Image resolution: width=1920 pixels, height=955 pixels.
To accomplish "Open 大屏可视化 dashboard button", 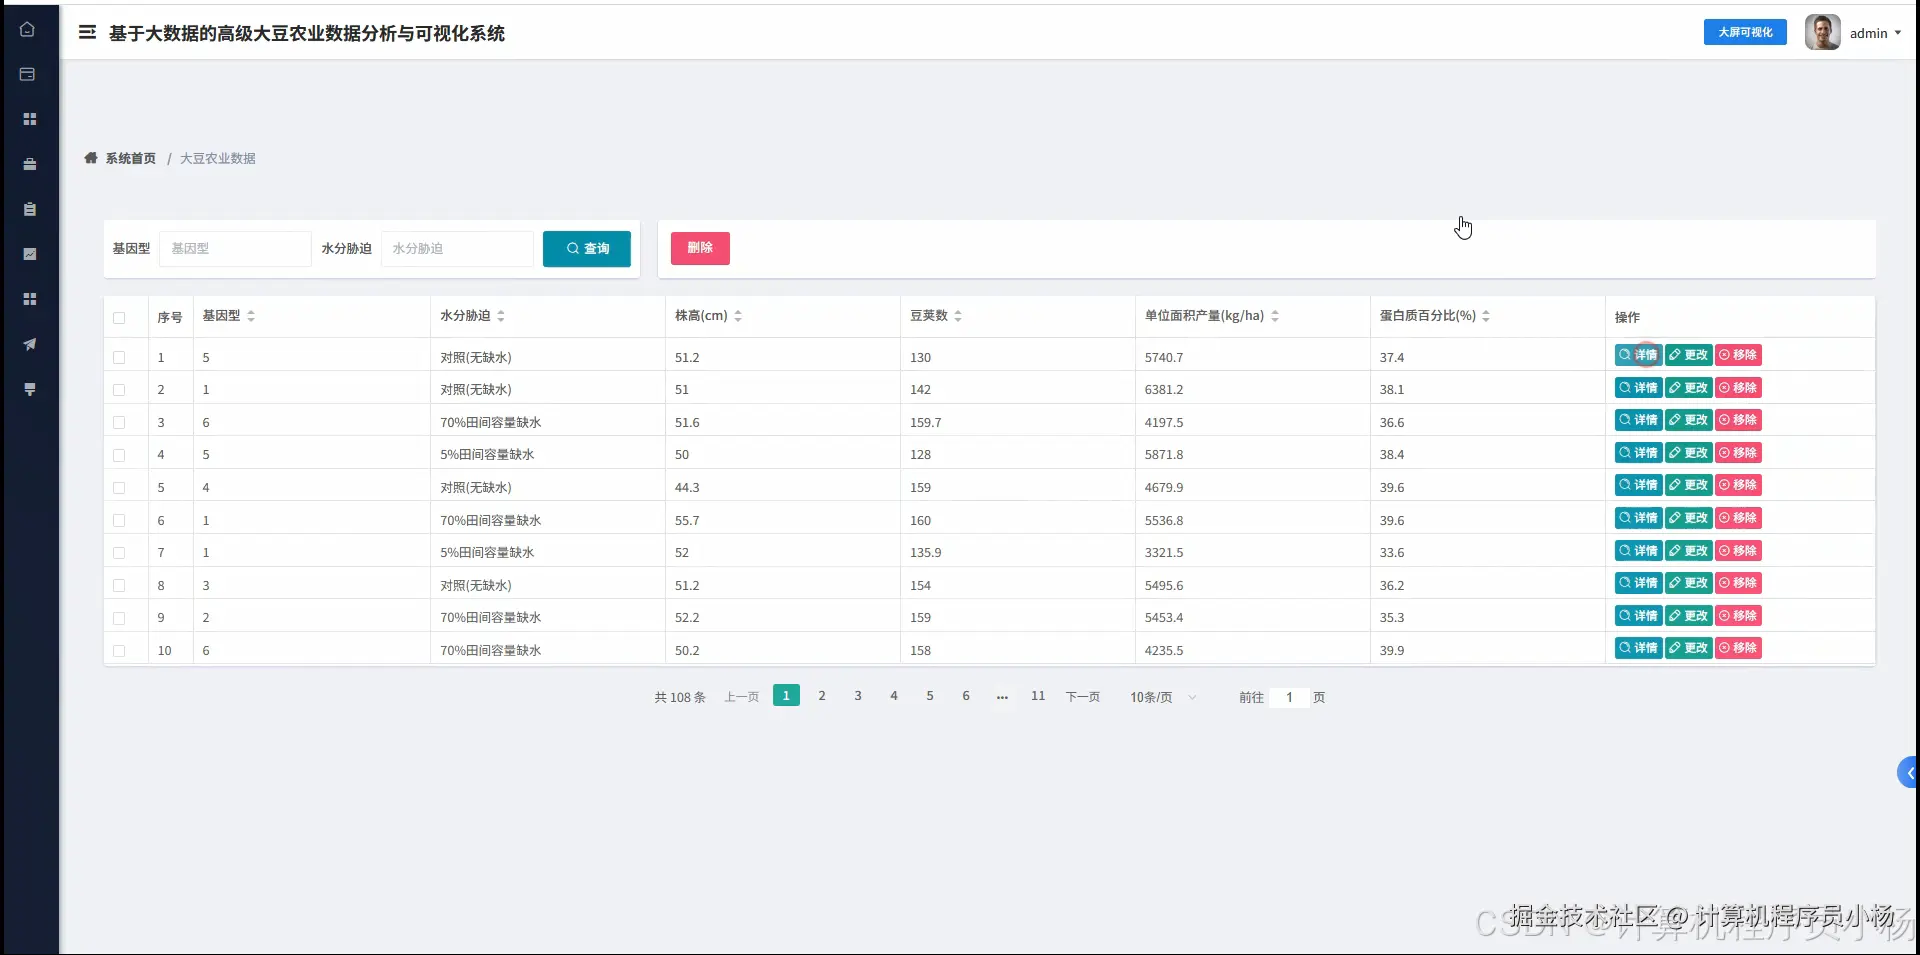I will coord(1745,32).
